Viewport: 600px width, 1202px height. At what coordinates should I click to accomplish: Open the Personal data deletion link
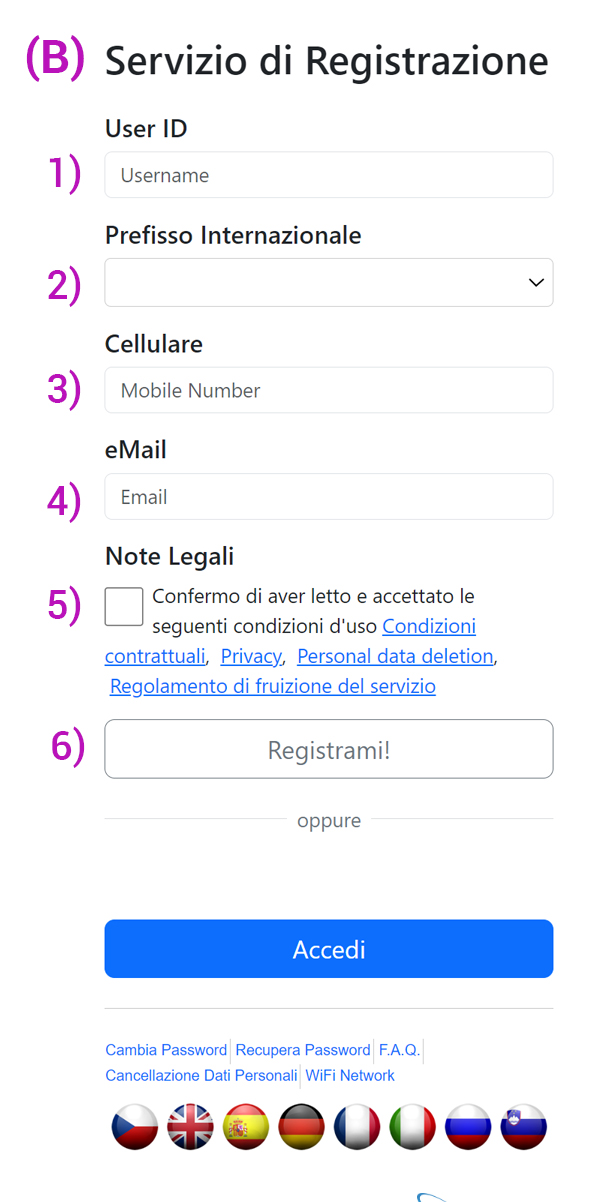[x=395, y=656]
